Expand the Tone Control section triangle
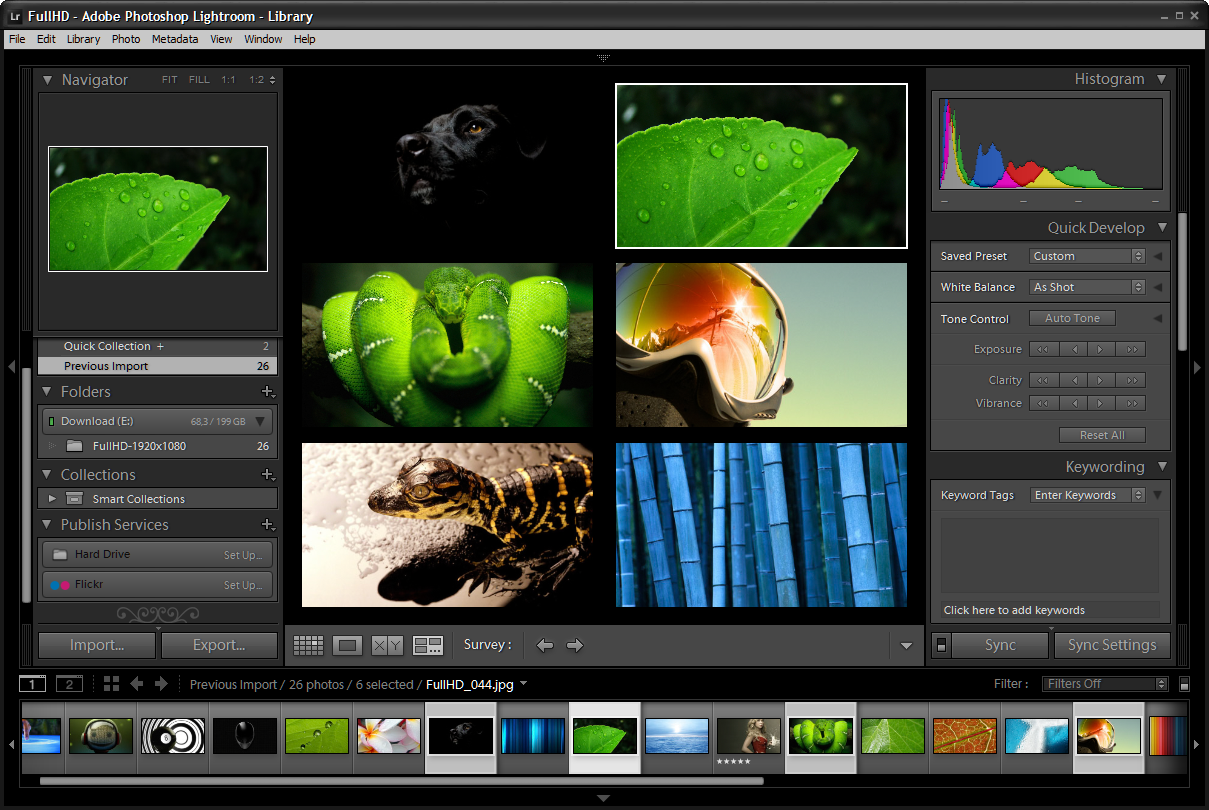Screen dimensions: 1209x810 (1158, 319)
